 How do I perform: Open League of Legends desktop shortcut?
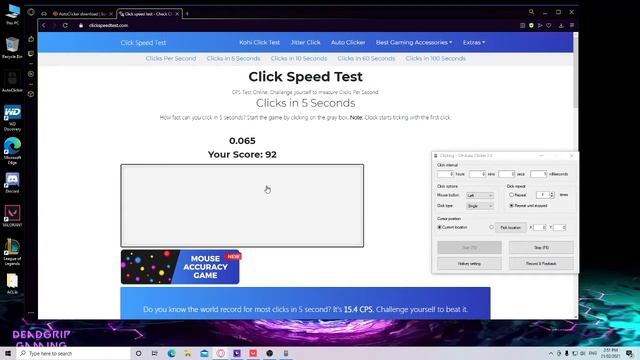pyautogui.click(x=12, y=252)
